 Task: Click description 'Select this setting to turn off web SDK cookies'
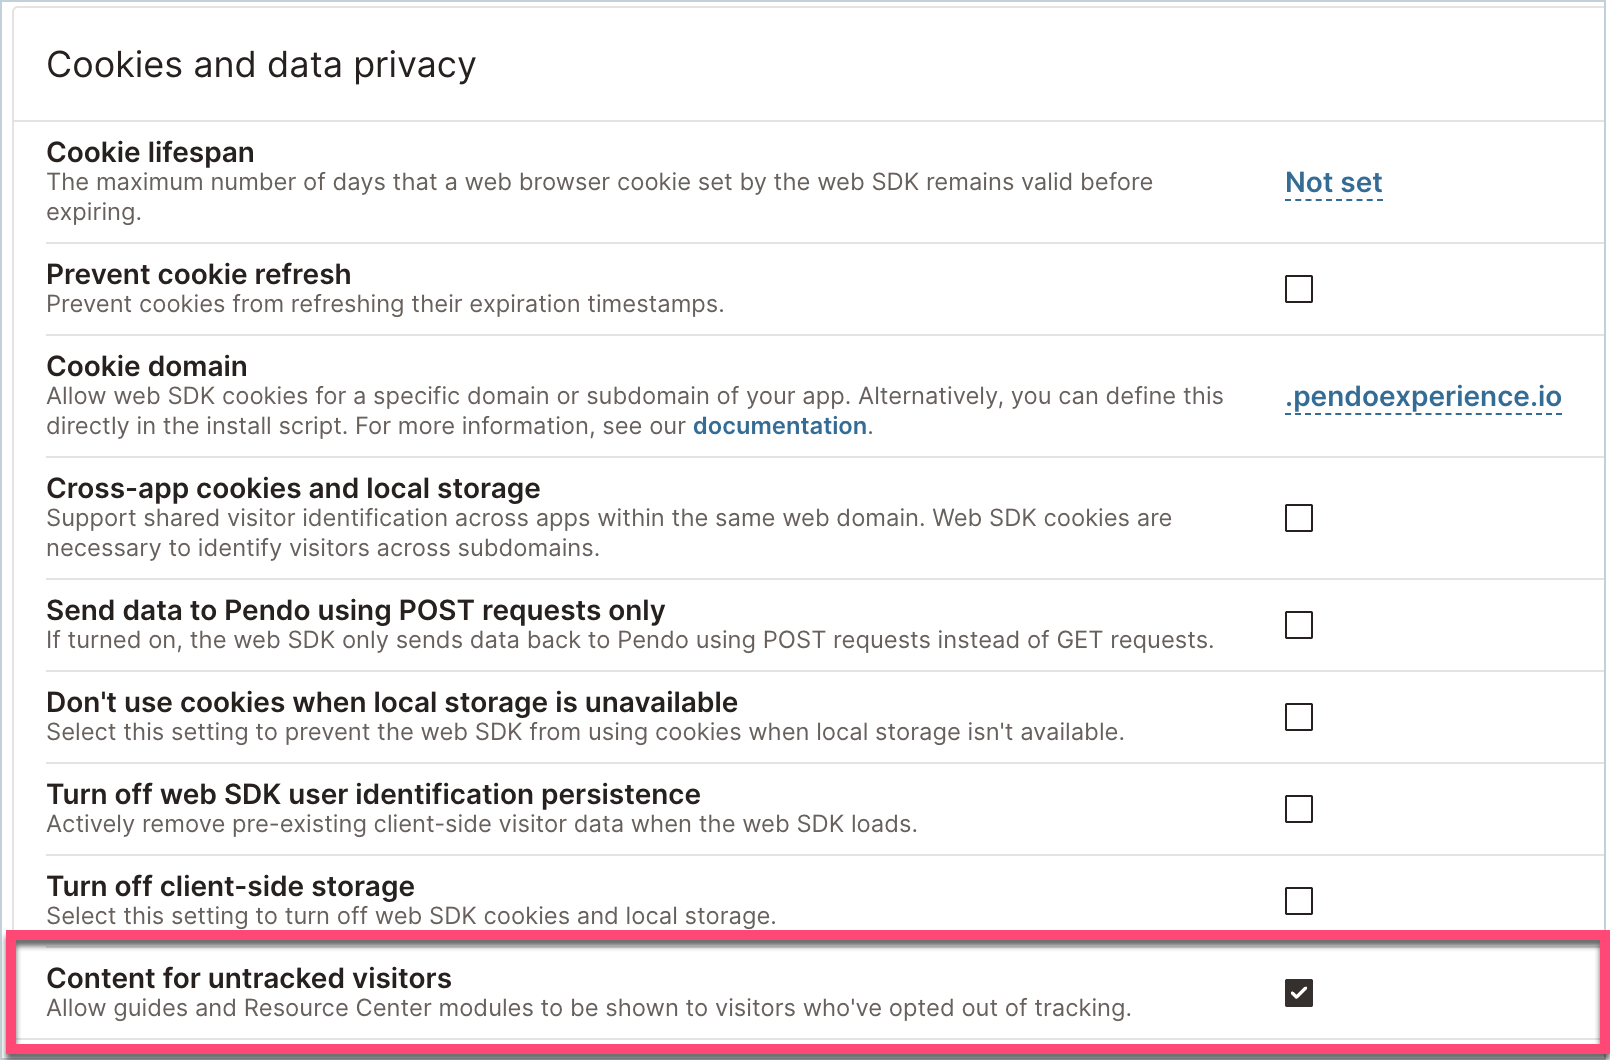411,916
